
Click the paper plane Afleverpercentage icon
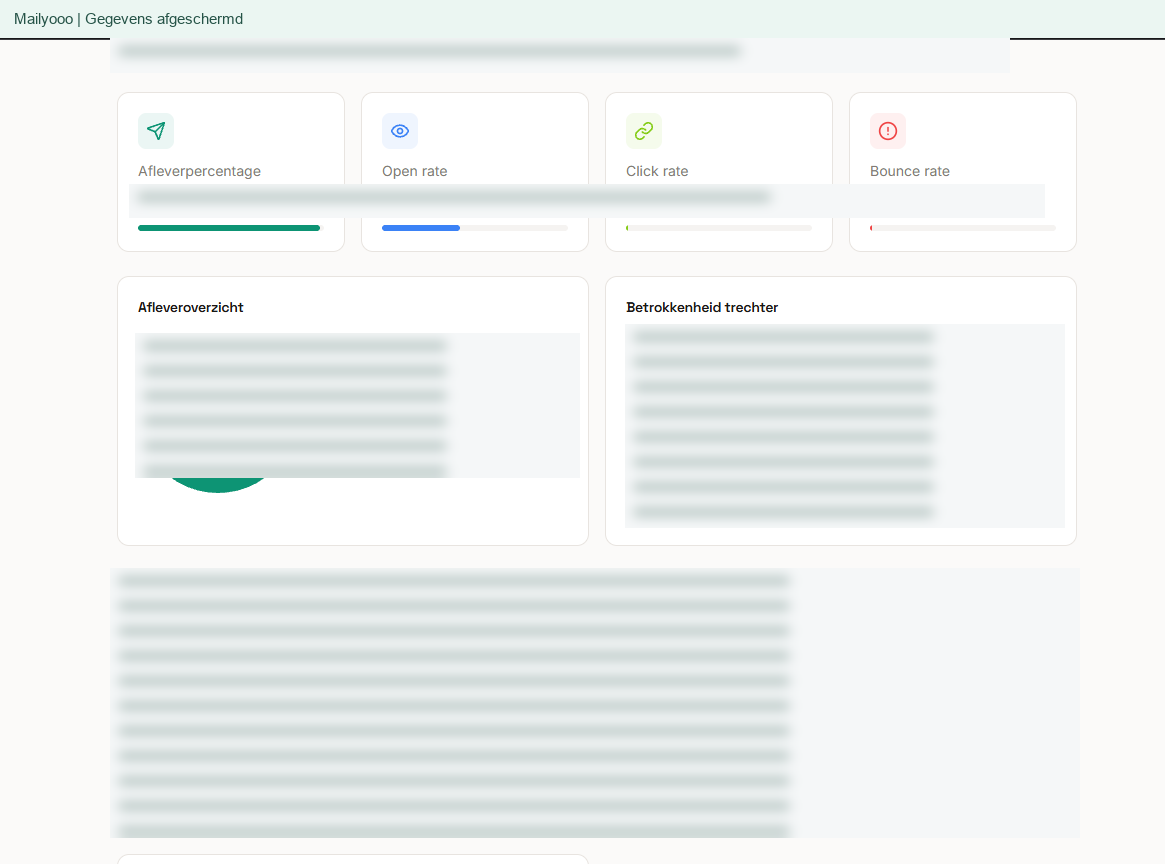pyautogui.click(x=156, y=131)
